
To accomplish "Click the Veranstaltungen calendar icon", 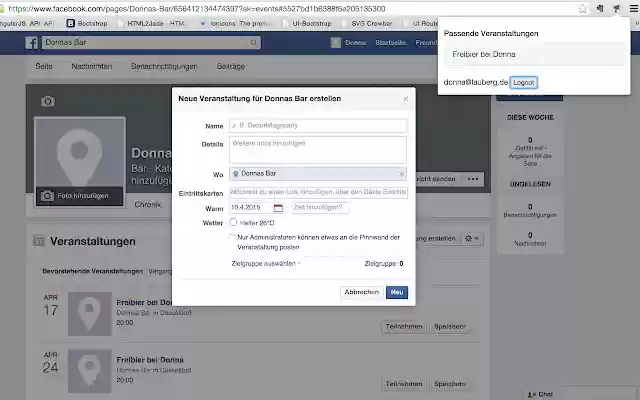I will pos(38,242).
